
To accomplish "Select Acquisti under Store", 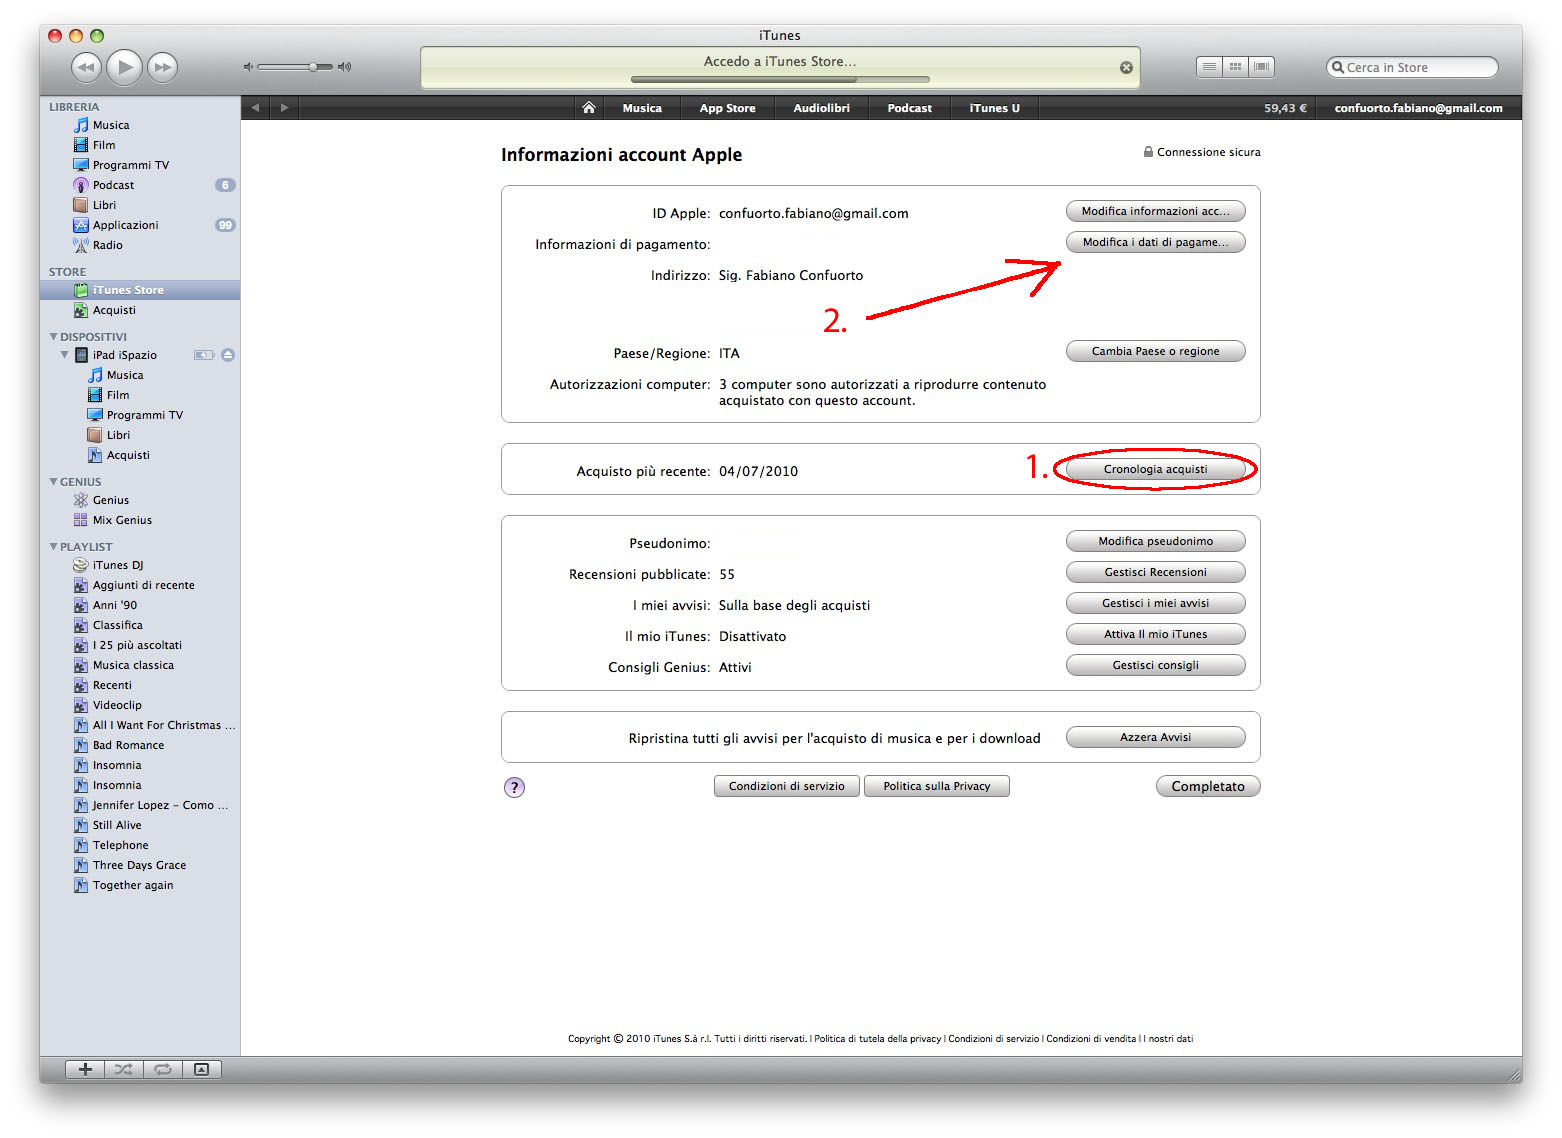I will coord(140,310).
